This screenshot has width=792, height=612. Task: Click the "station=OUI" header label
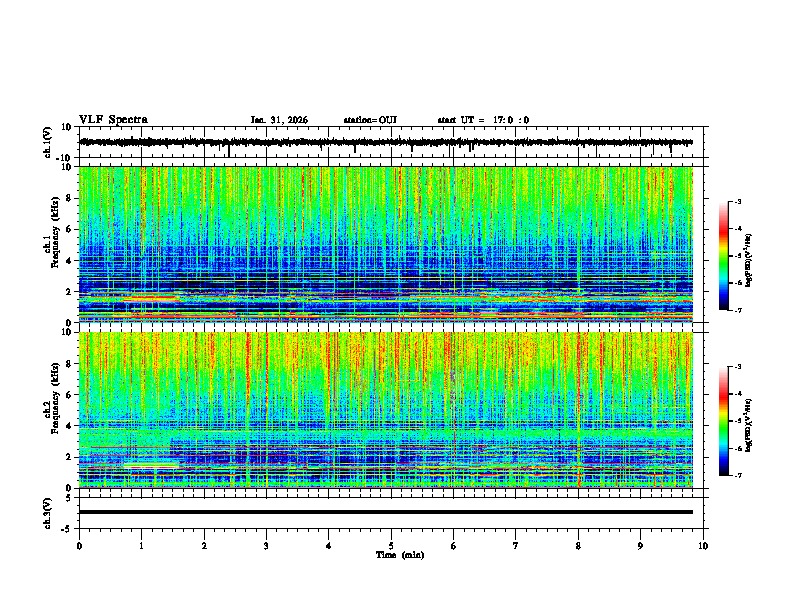click(370, 120)
